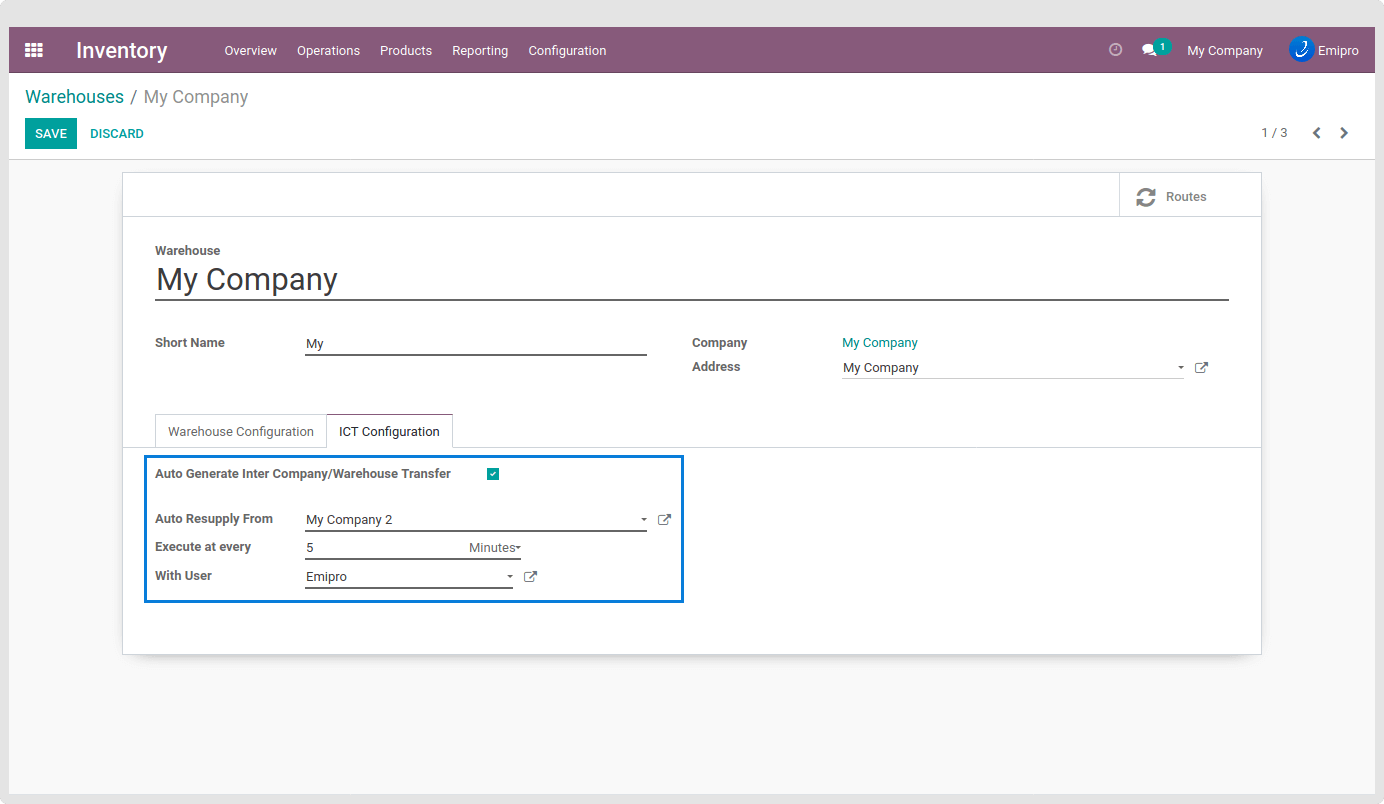Click the SAVE button

pyautogui.click(x=51, y=134)
